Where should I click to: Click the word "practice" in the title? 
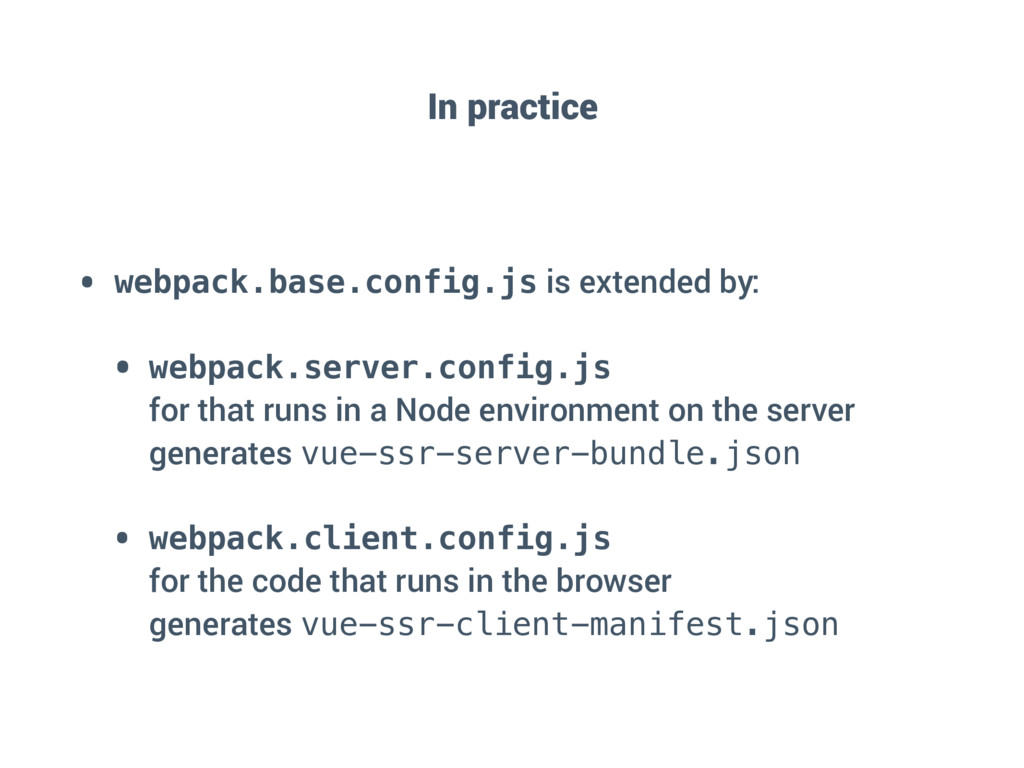point(532,108)
